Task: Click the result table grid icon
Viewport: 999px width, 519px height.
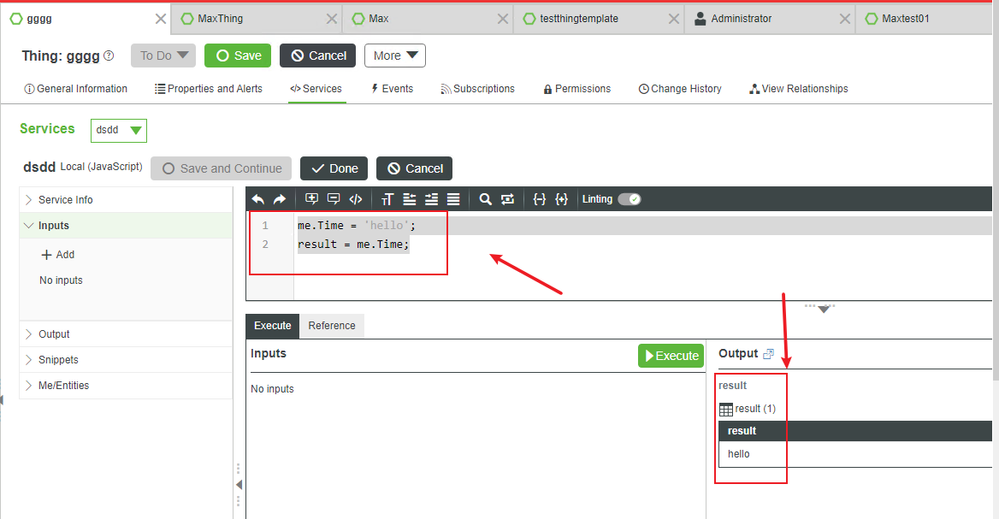Action: 726,409
